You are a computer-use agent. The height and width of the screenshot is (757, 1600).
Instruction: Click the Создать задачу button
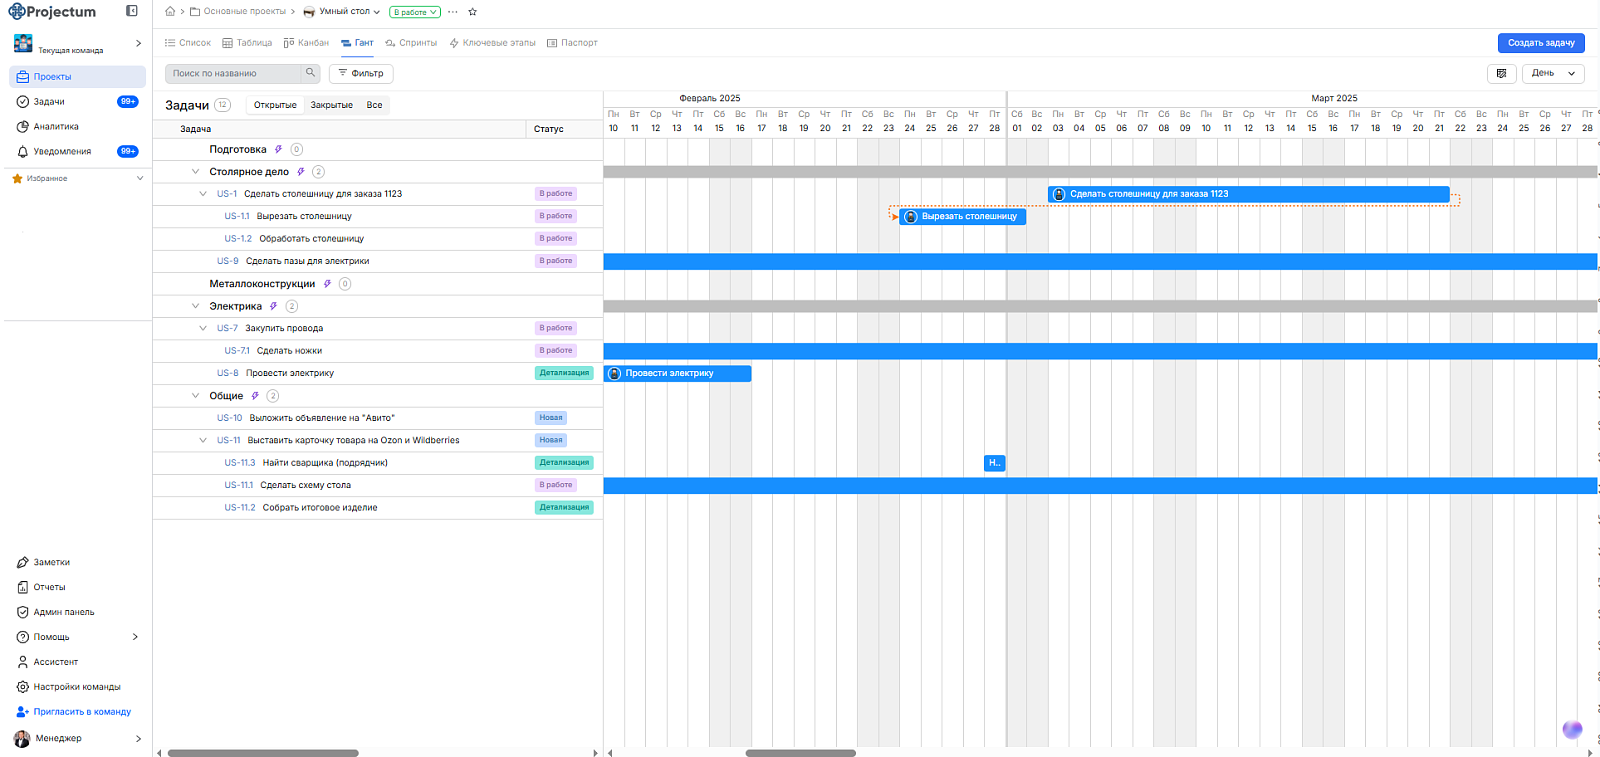(1541, 43)
